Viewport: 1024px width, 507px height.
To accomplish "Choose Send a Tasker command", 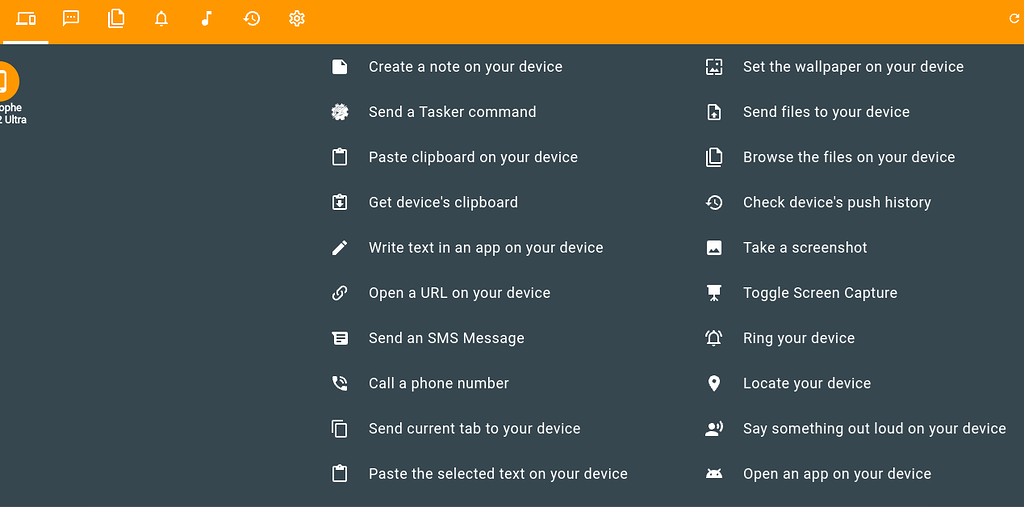I will pos(453,112).
